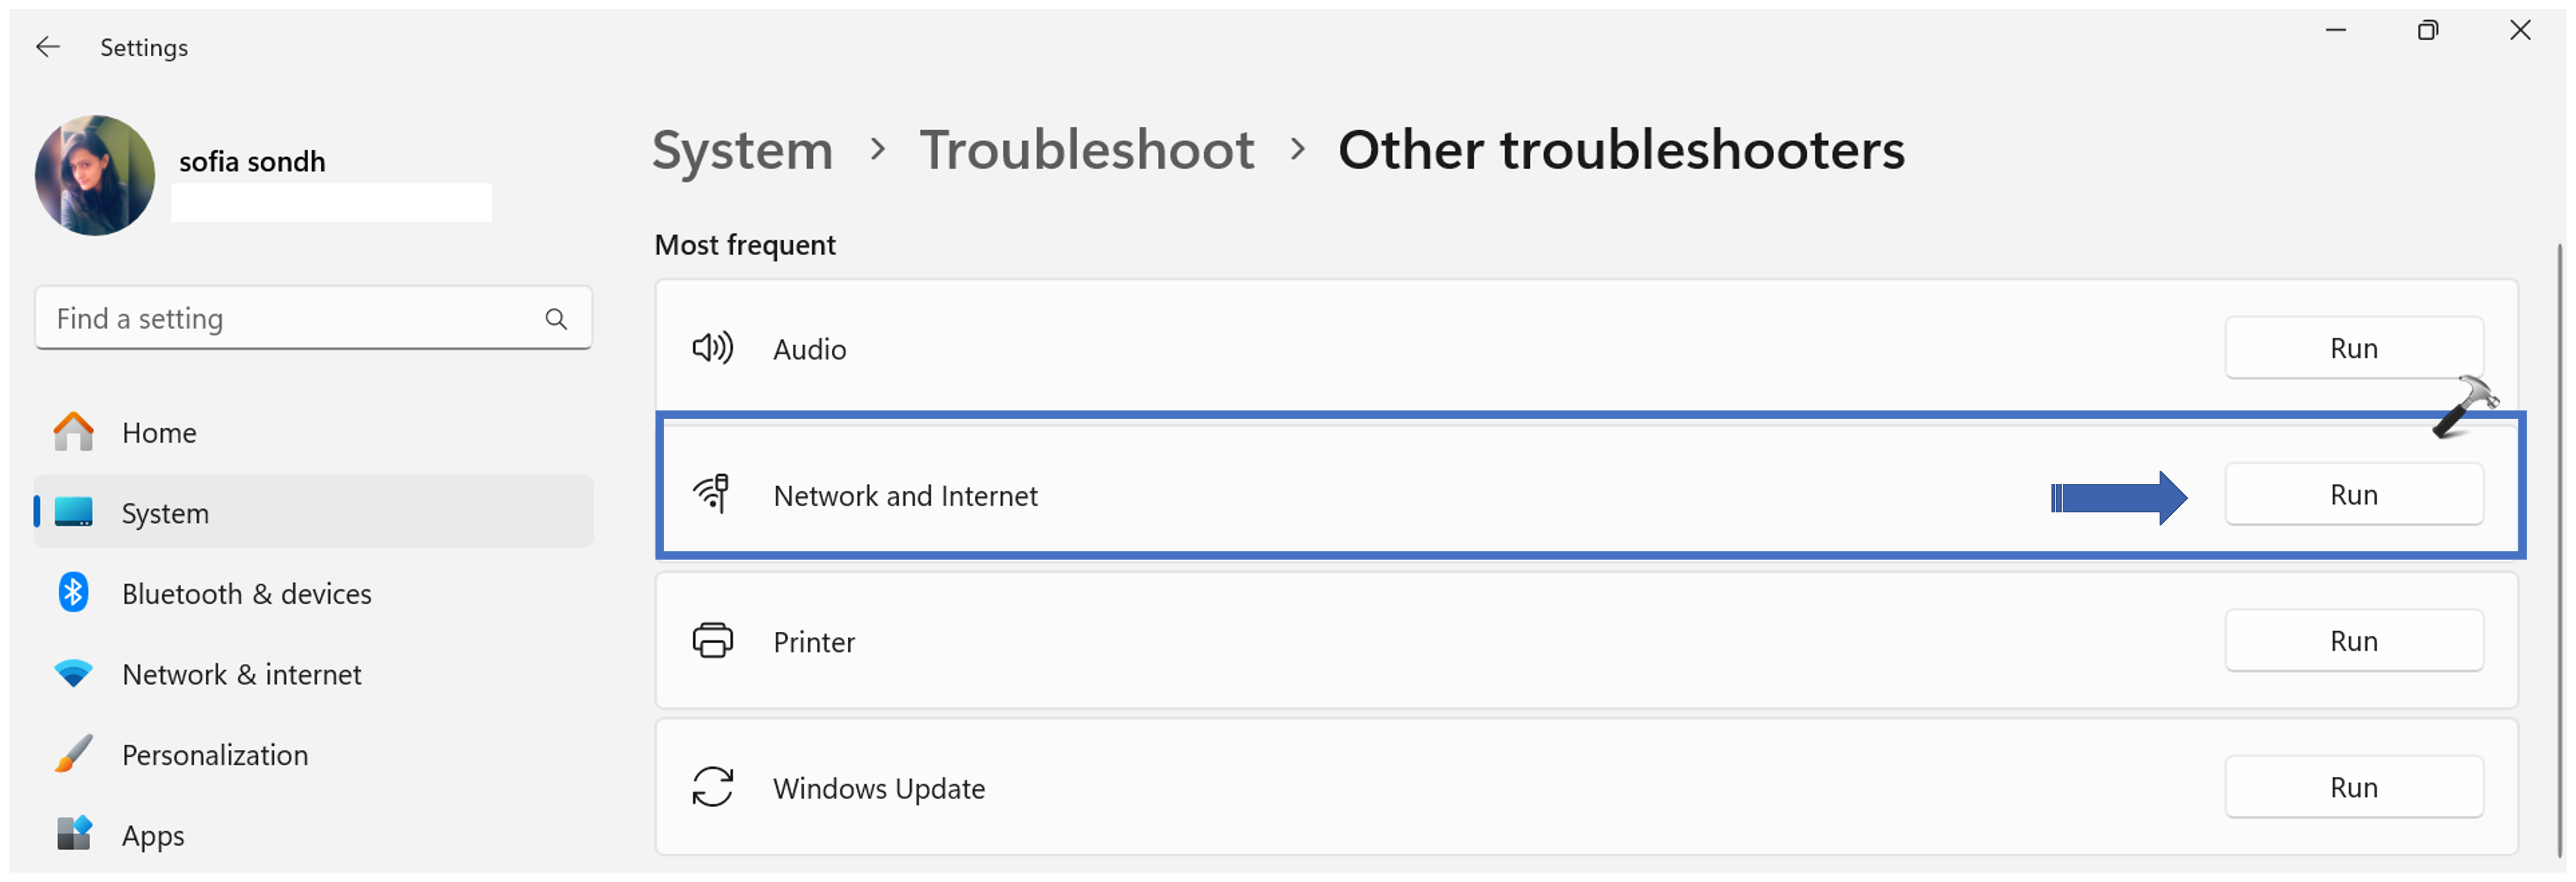Screen dimensions: 2576x882
Task: Click the Printer icon
Action: coord(713,641)
